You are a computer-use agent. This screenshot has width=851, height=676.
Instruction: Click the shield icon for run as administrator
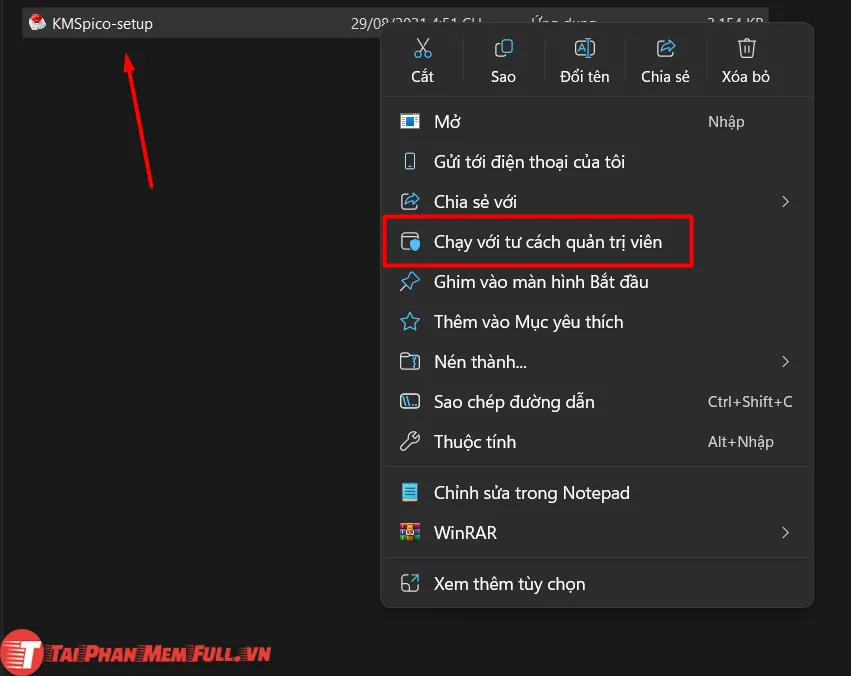point(410,242)
